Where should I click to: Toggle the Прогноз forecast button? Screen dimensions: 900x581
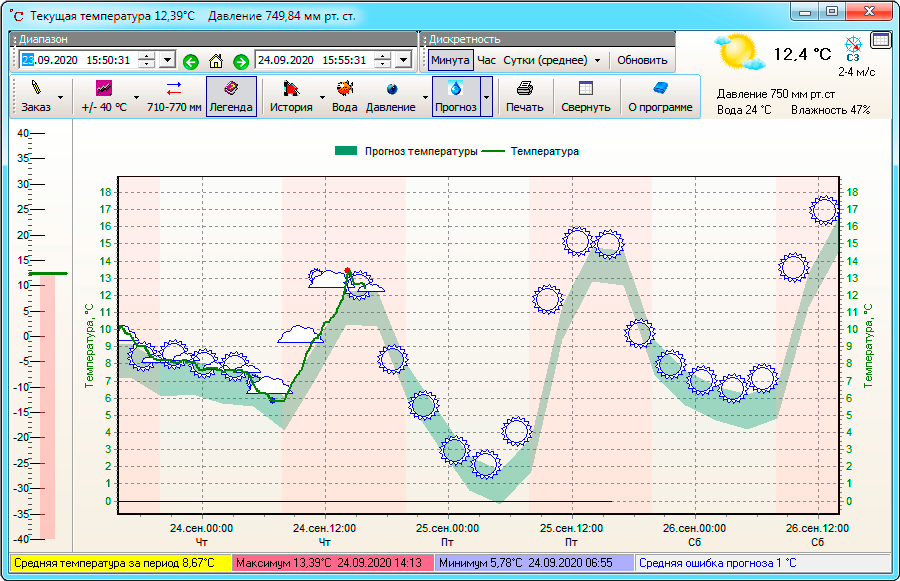click(x=456, y=96)
